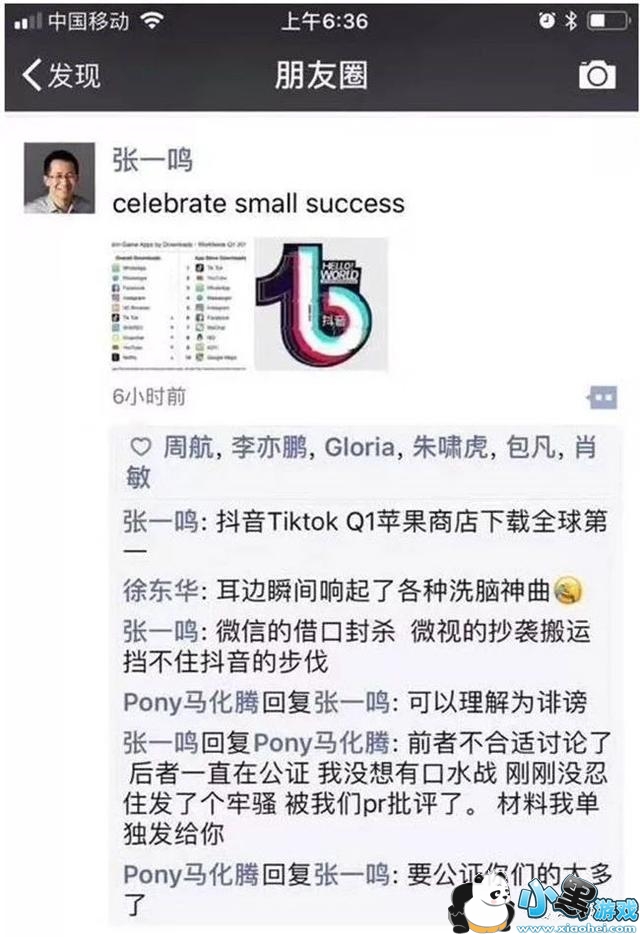The height and width of the screenshot is (937, 640).
Task: Tap the 朋友圈 title bar
Action: 321,75
